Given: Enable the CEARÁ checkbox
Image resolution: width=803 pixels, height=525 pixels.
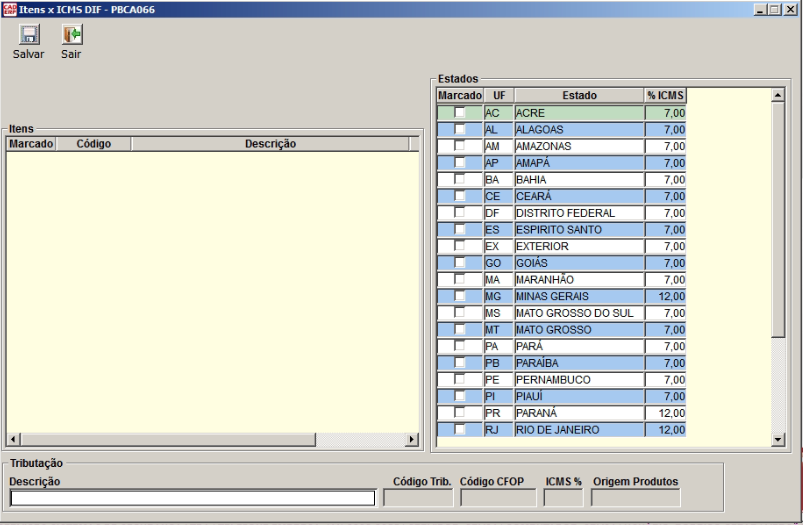Looking at the screenshot, I should pos(459,196).
